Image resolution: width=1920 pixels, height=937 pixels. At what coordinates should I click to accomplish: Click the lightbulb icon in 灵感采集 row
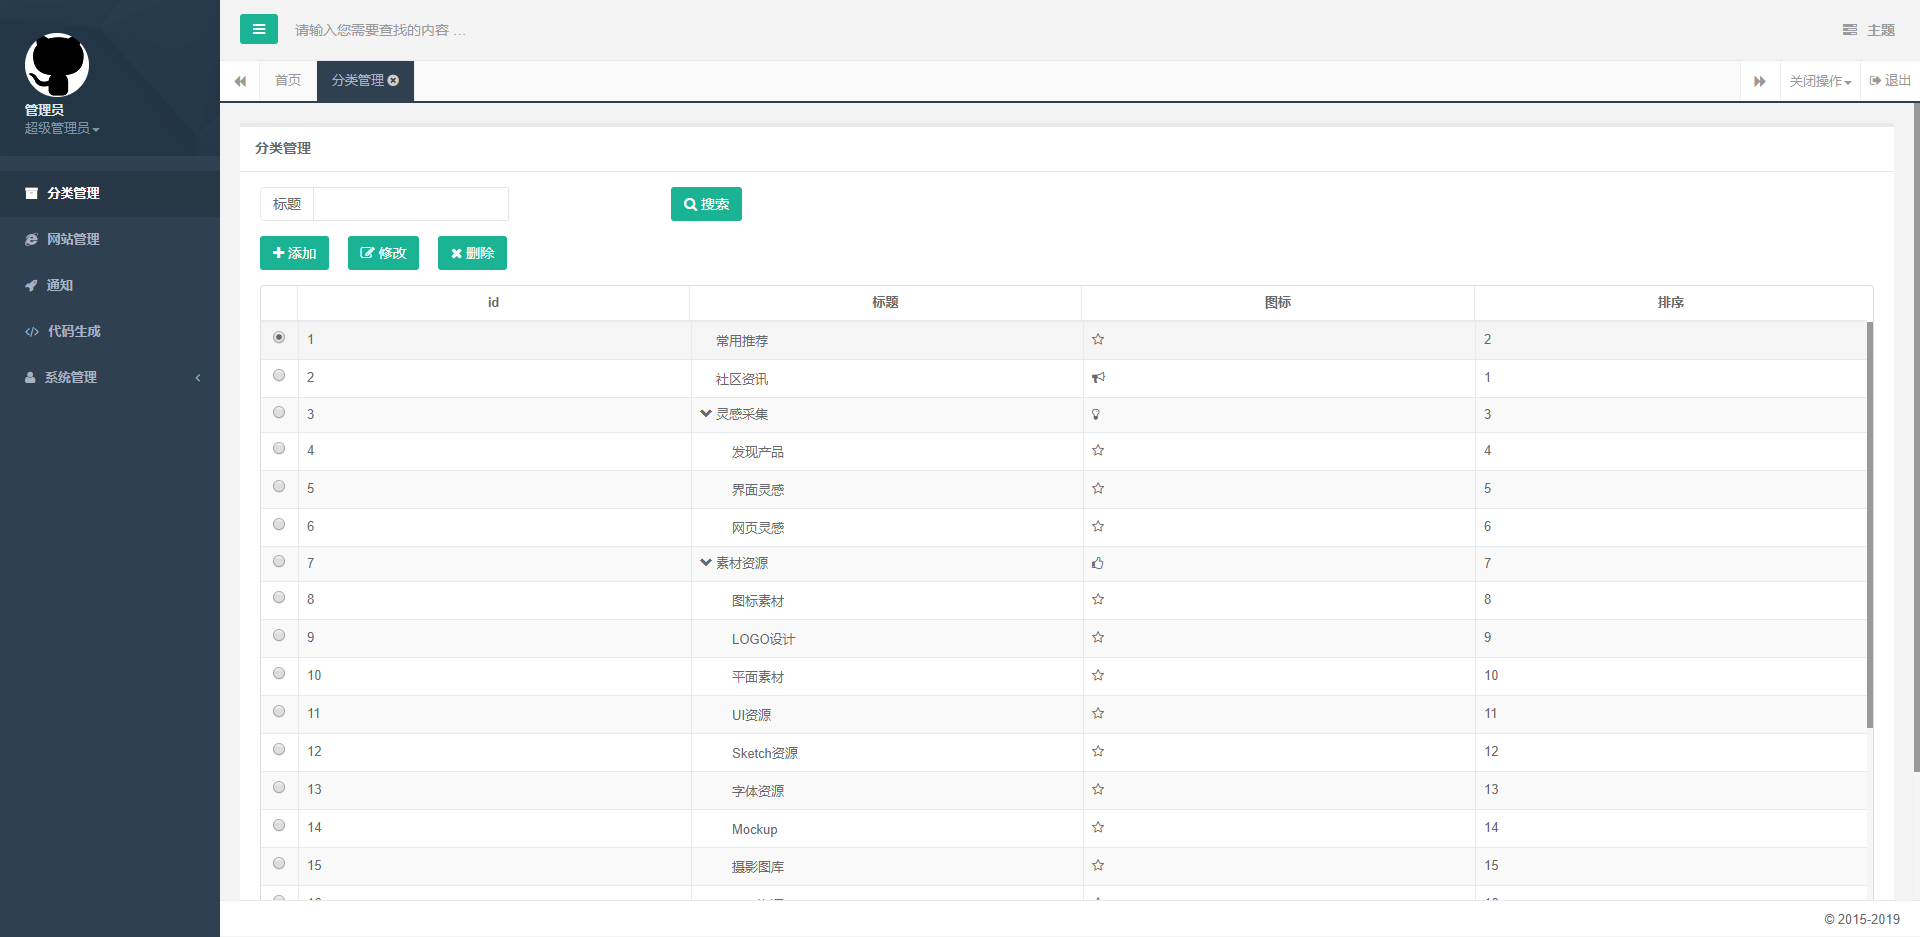(1096, 414)
